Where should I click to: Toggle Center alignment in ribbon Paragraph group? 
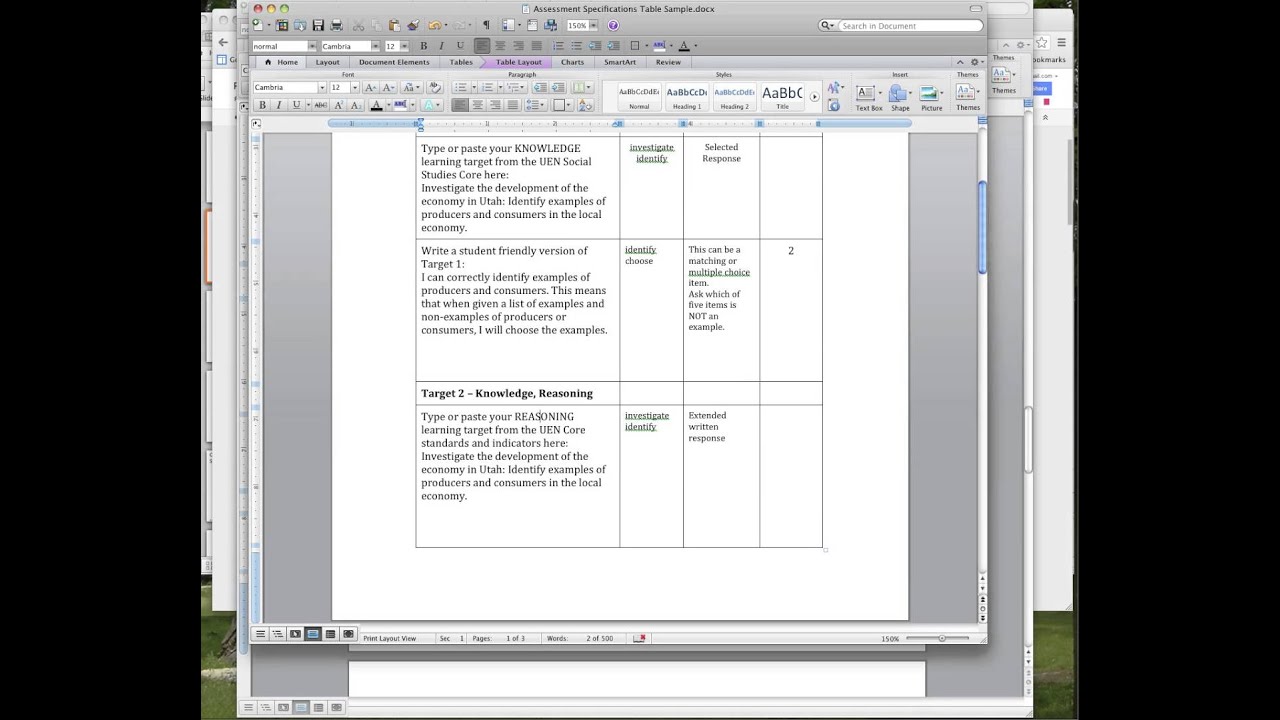tap(478, 105)
